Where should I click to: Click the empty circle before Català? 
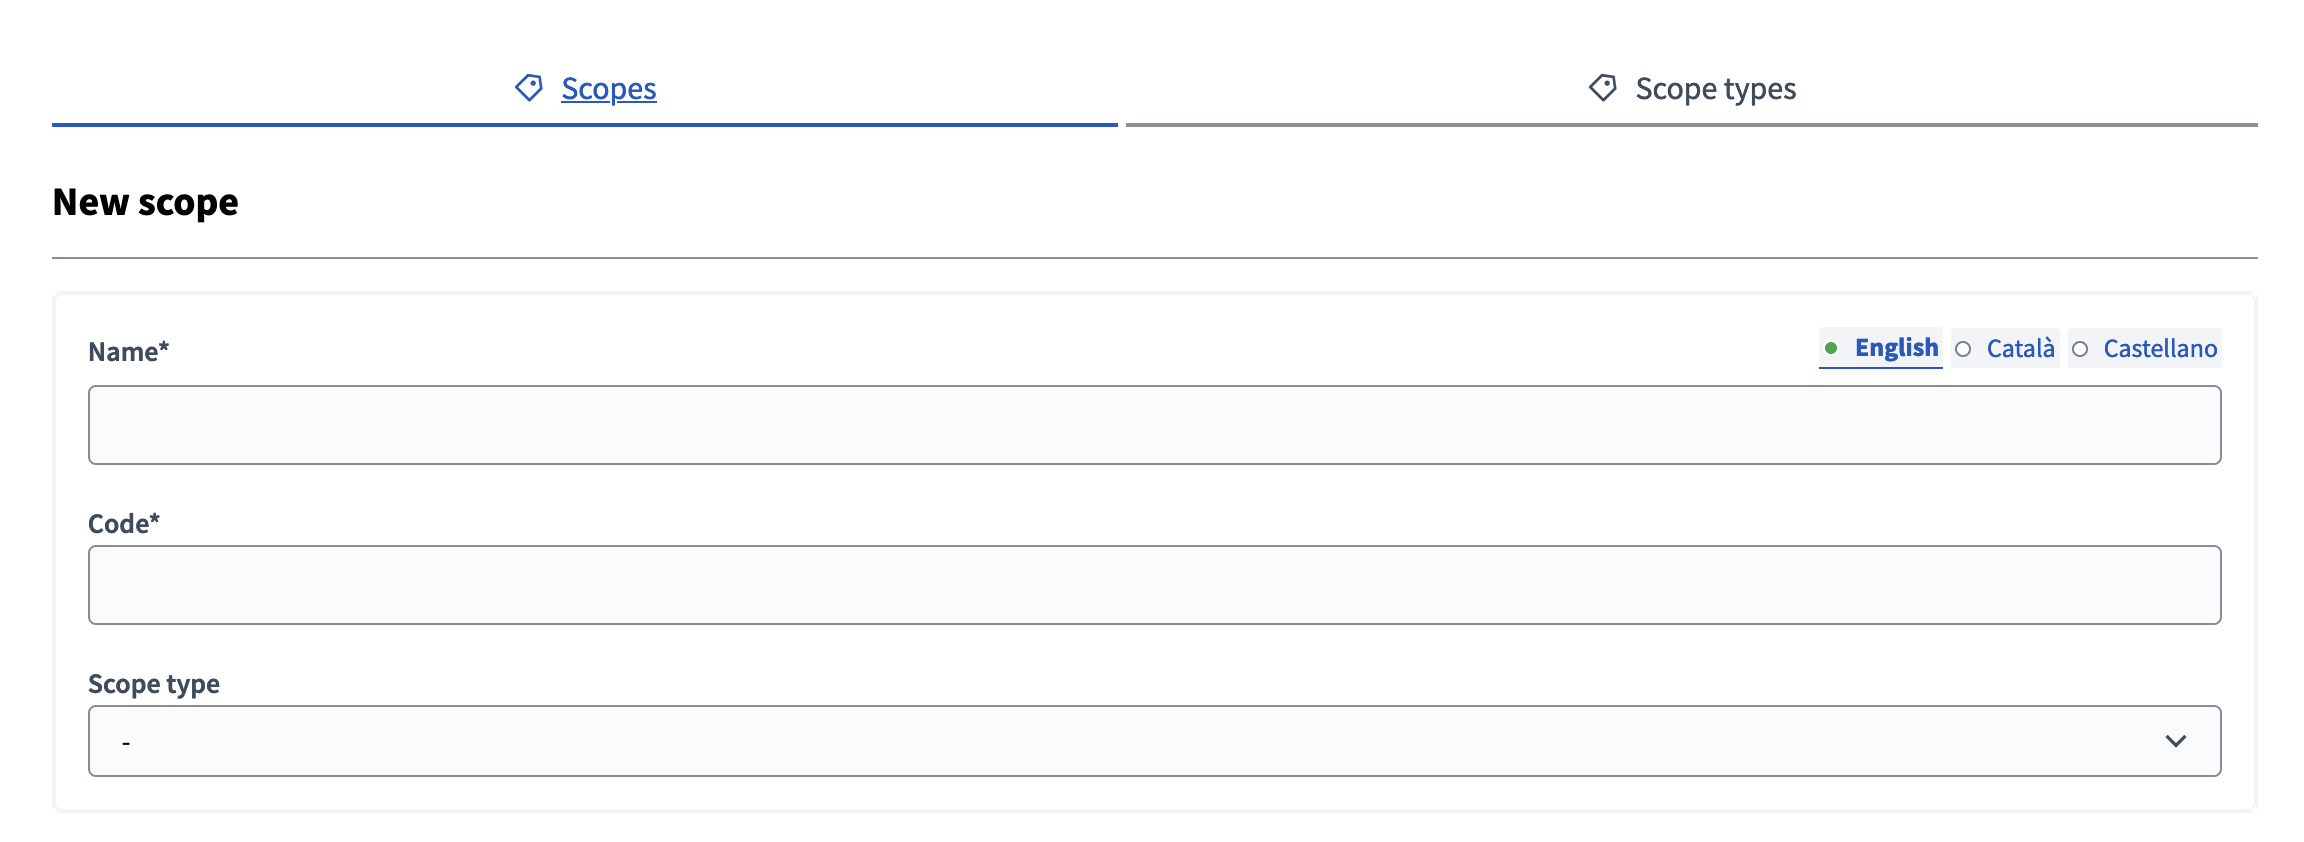point(1963,349)
